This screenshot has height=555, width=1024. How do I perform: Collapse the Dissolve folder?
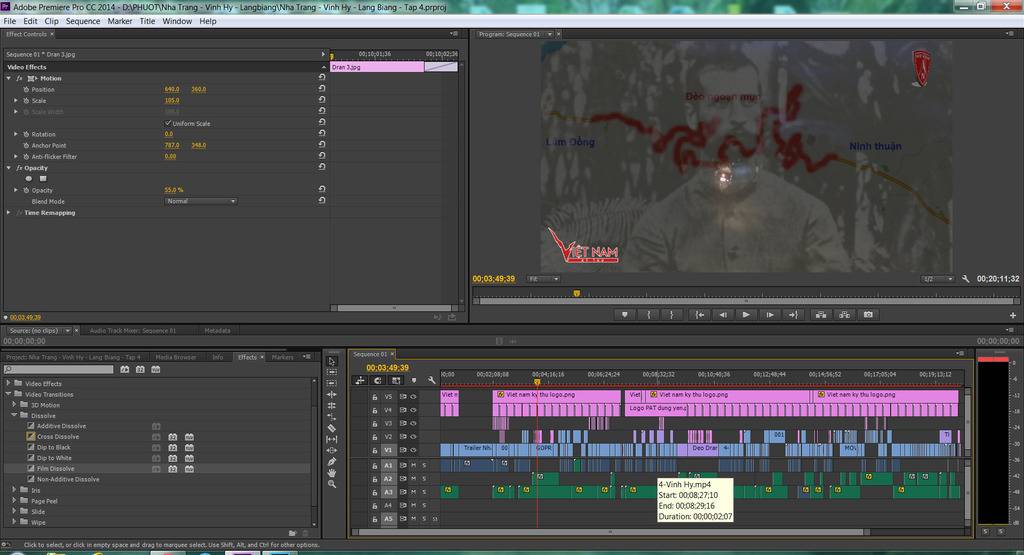coord(14,415)
